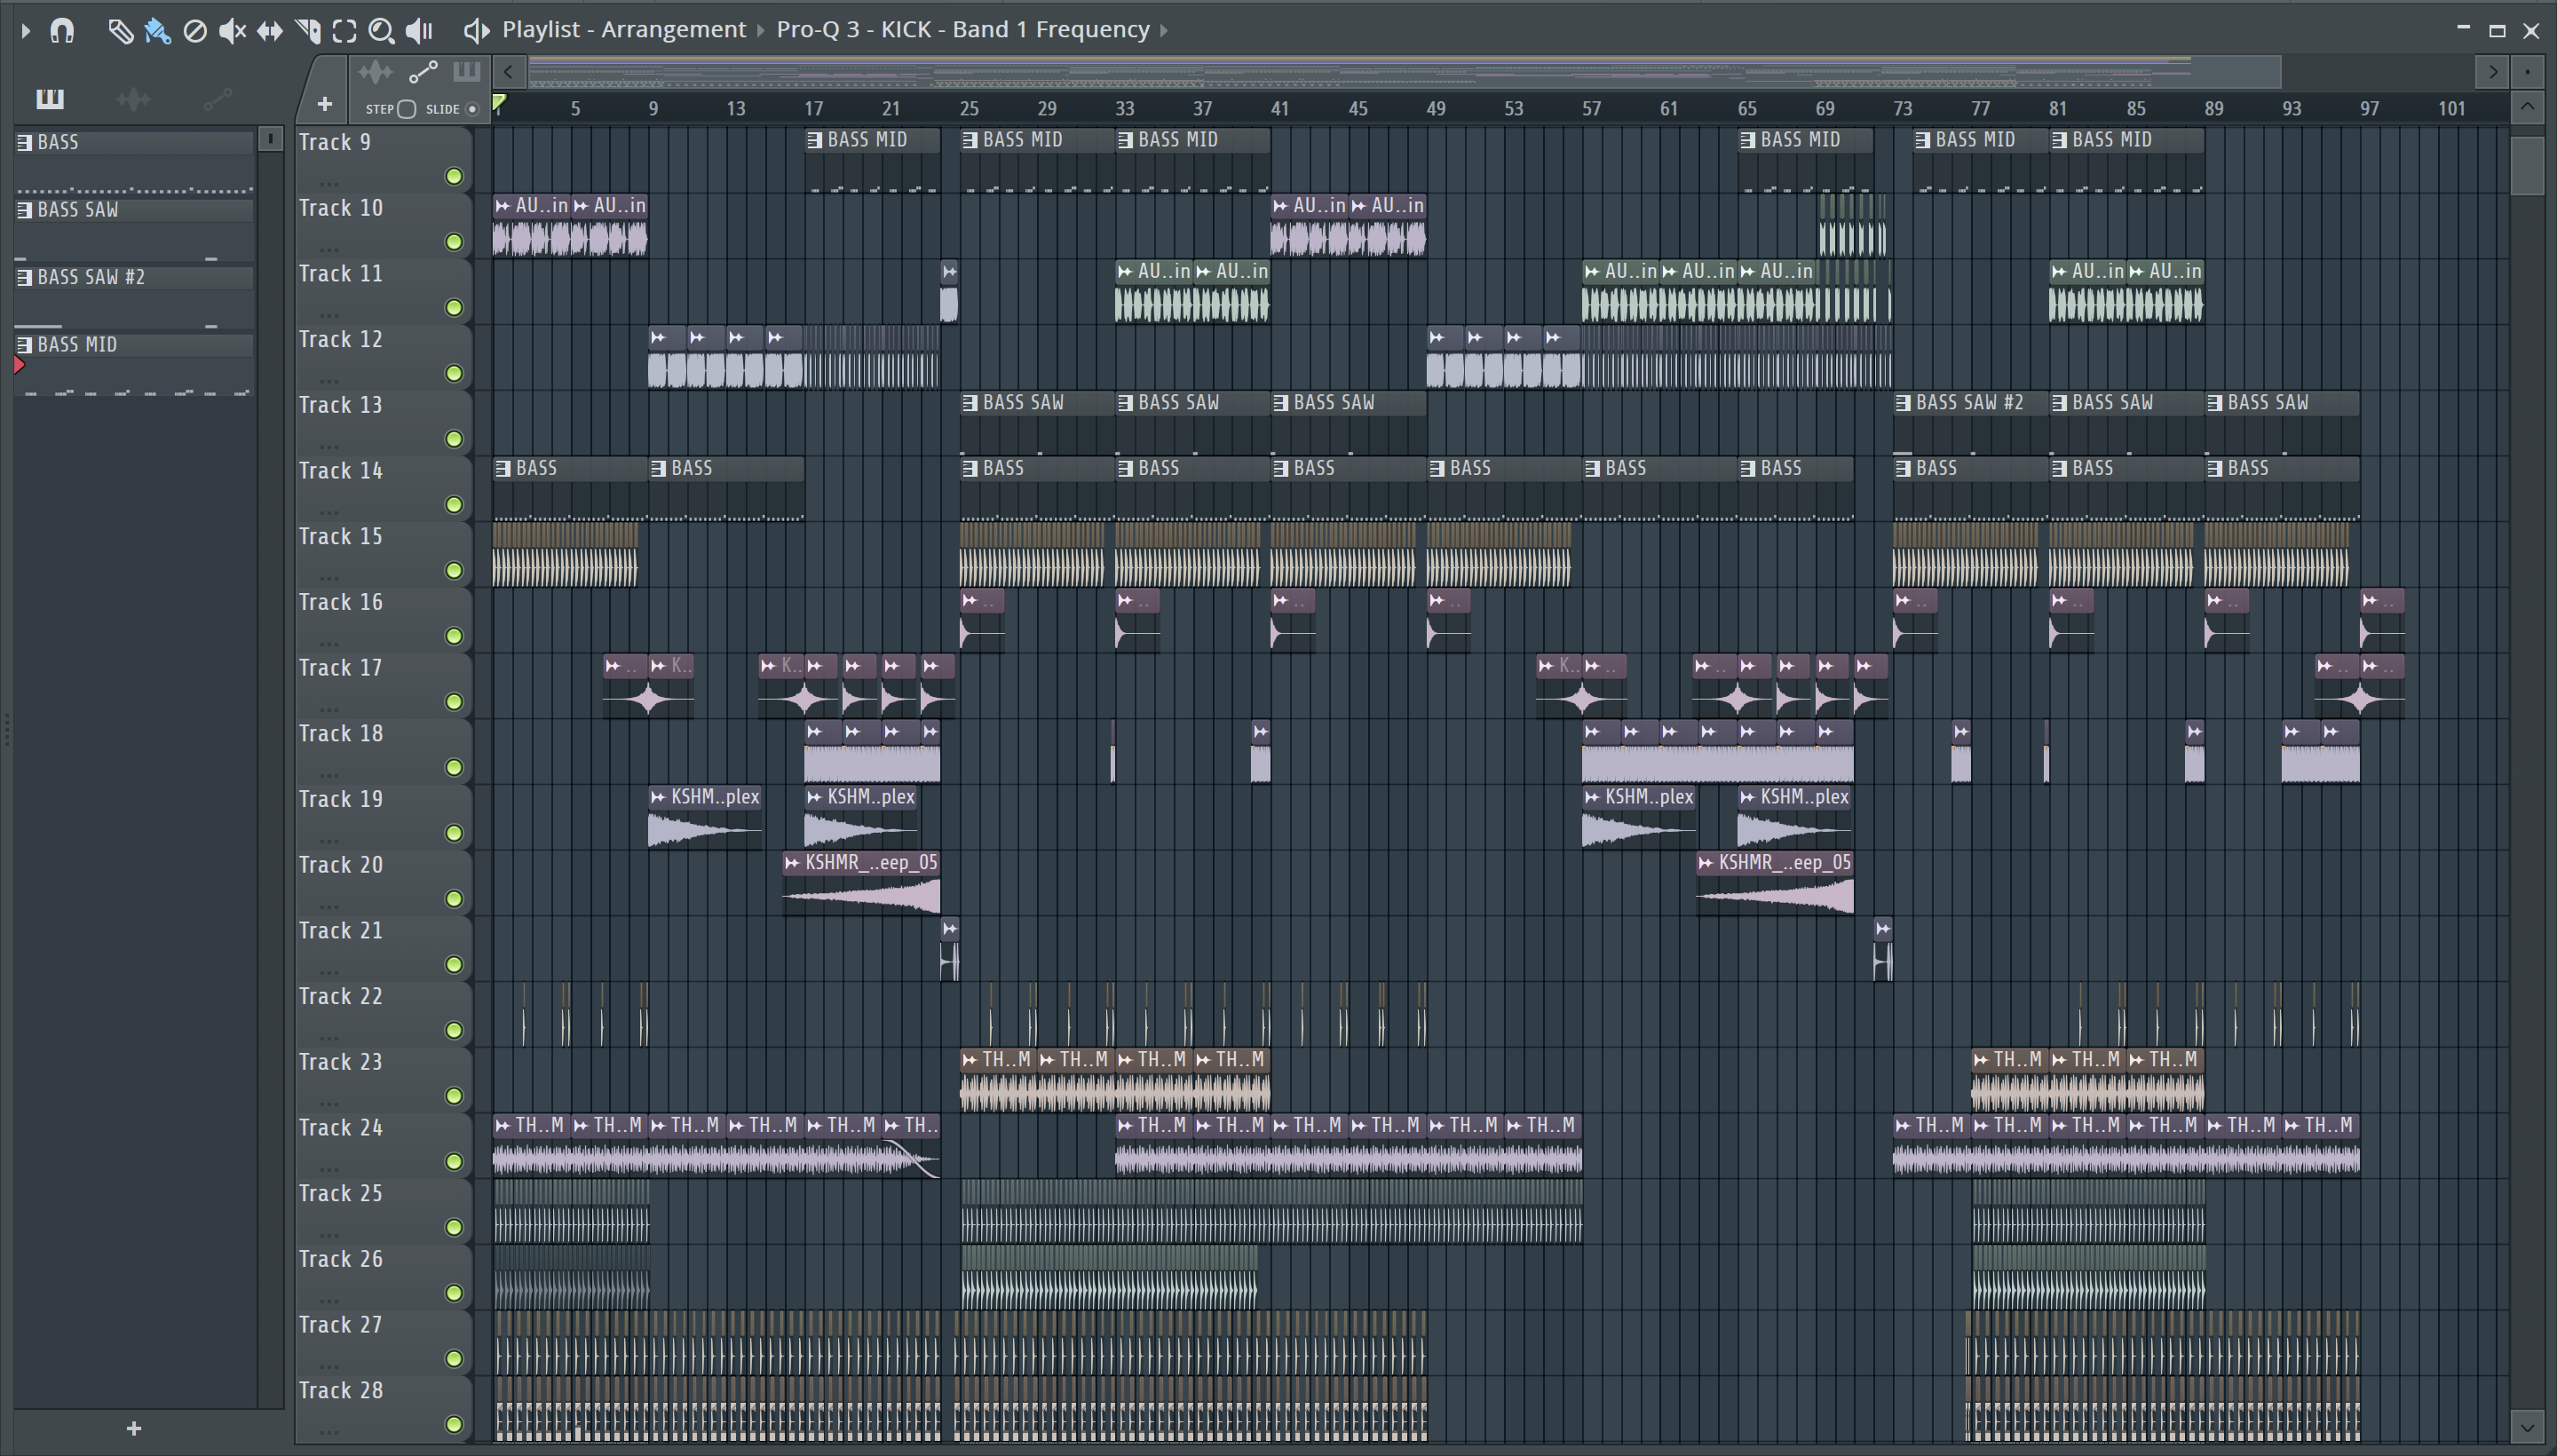Show automation clips in the picker panel
This screenshot has width=2557, height=1456.
coord(217,98)
